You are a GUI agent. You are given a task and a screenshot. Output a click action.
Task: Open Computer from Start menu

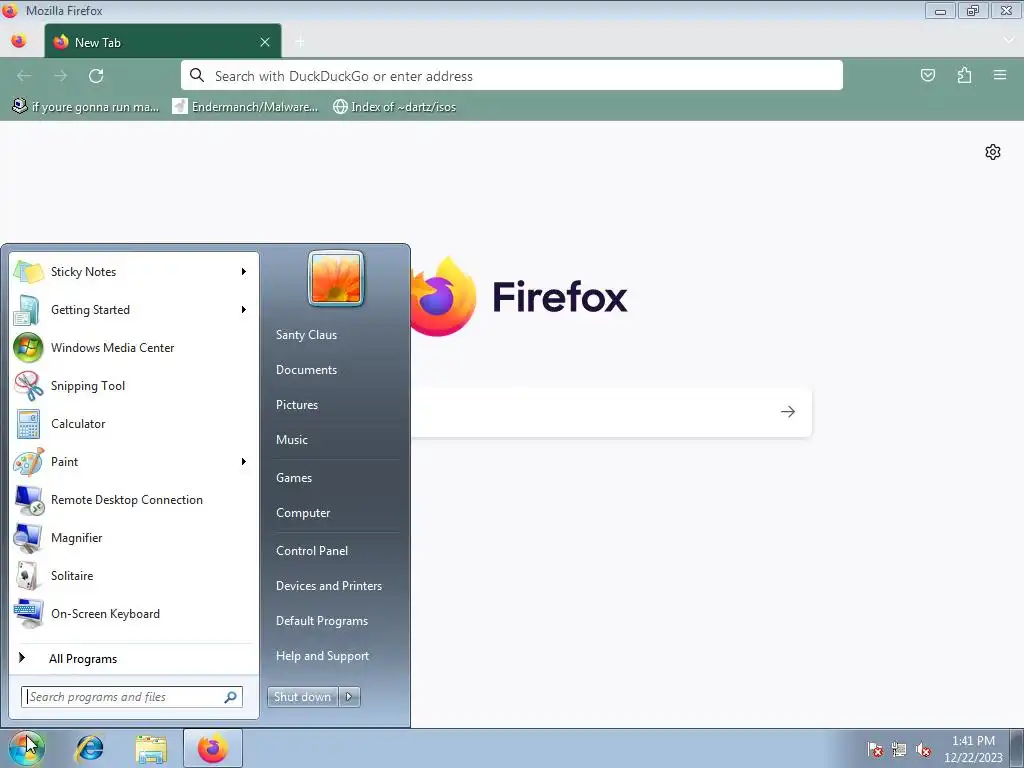(303, 513)
